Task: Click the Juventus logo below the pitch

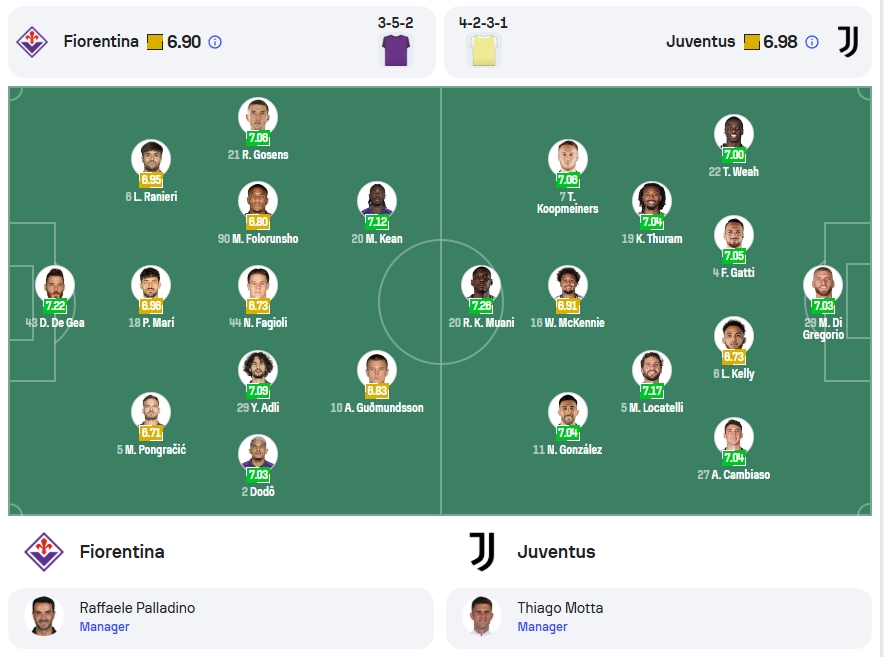Action: [x=482, y=552]
